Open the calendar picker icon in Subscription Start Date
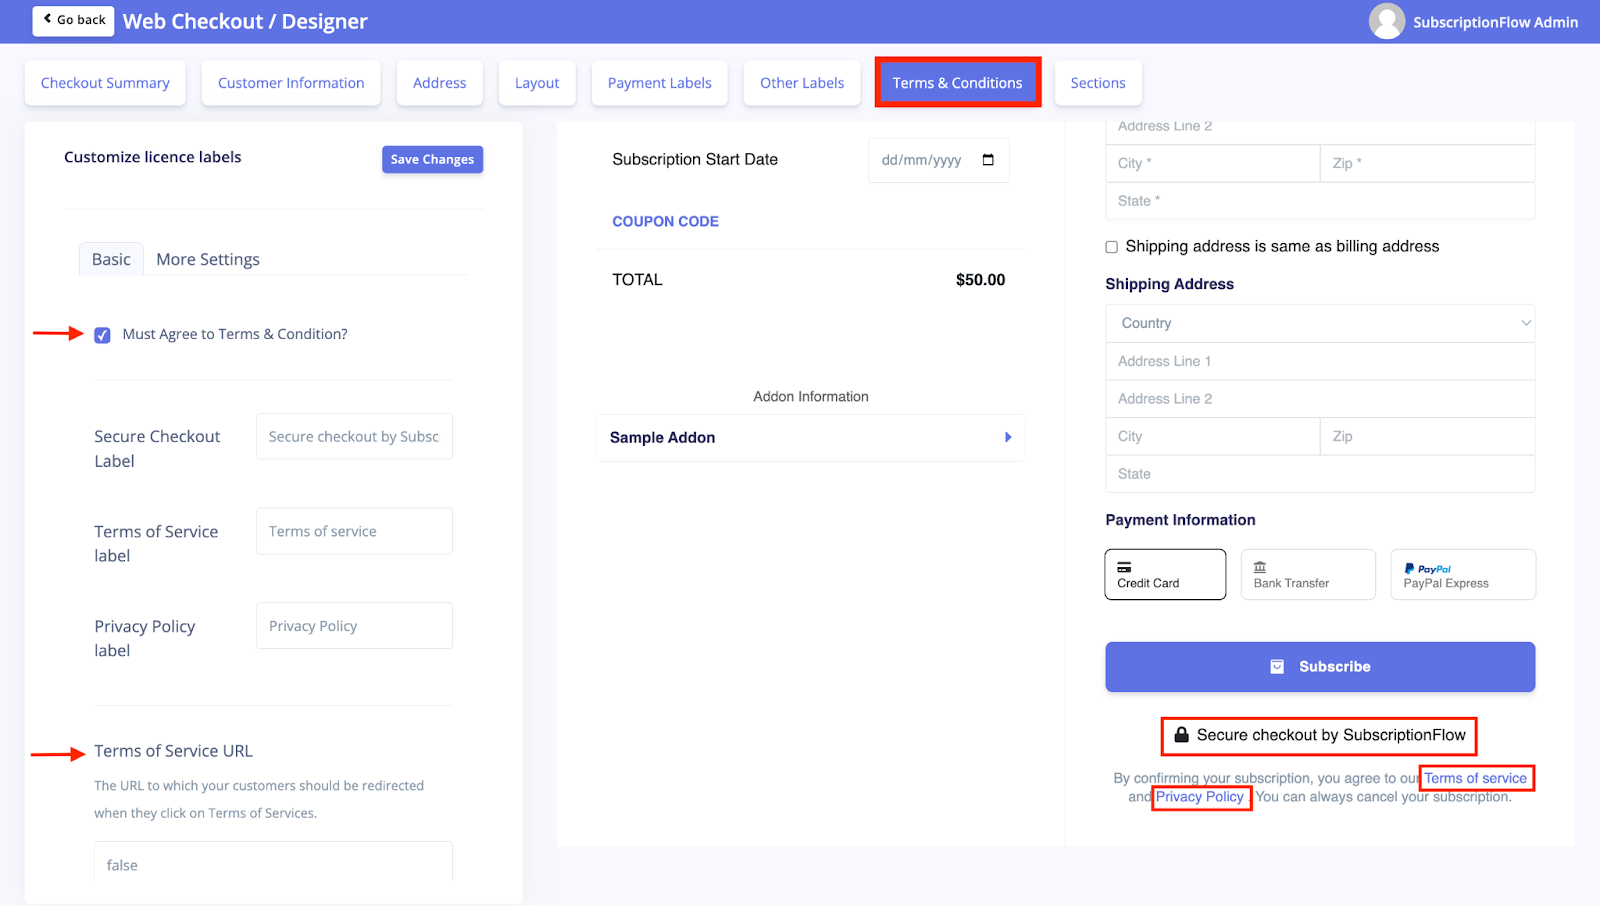This screenshot has width=1600, height=906. pos(988,160)
